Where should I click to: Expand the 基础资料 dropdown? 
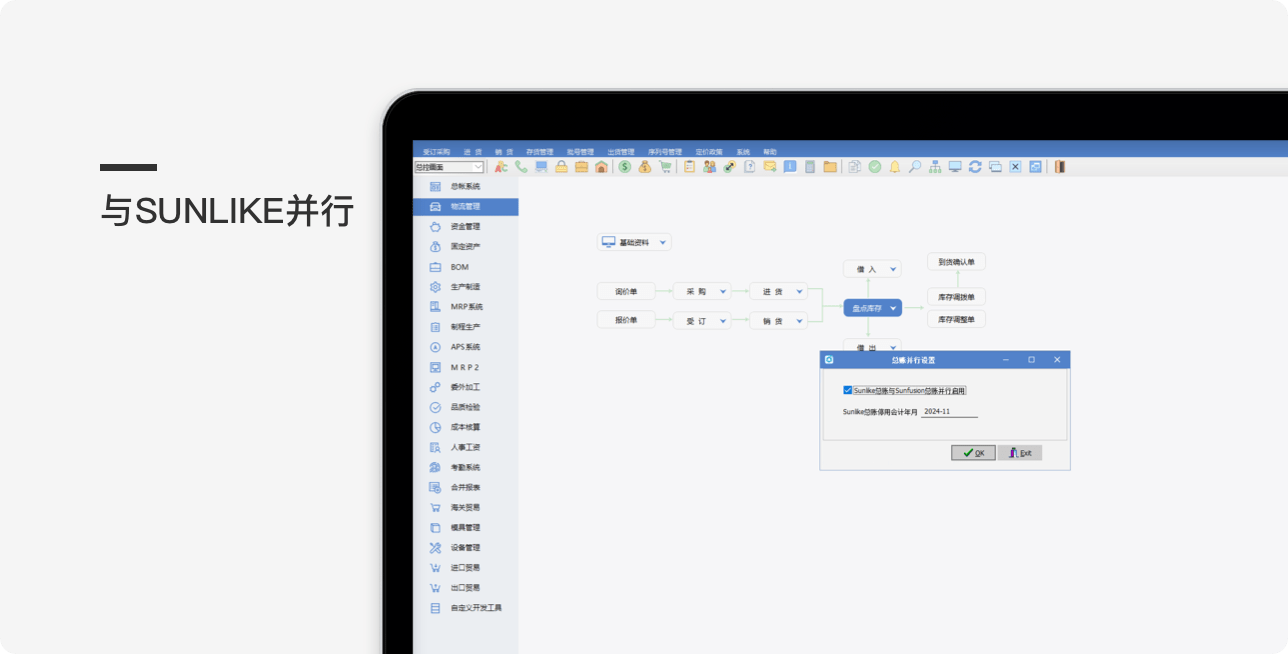[663, 242]
